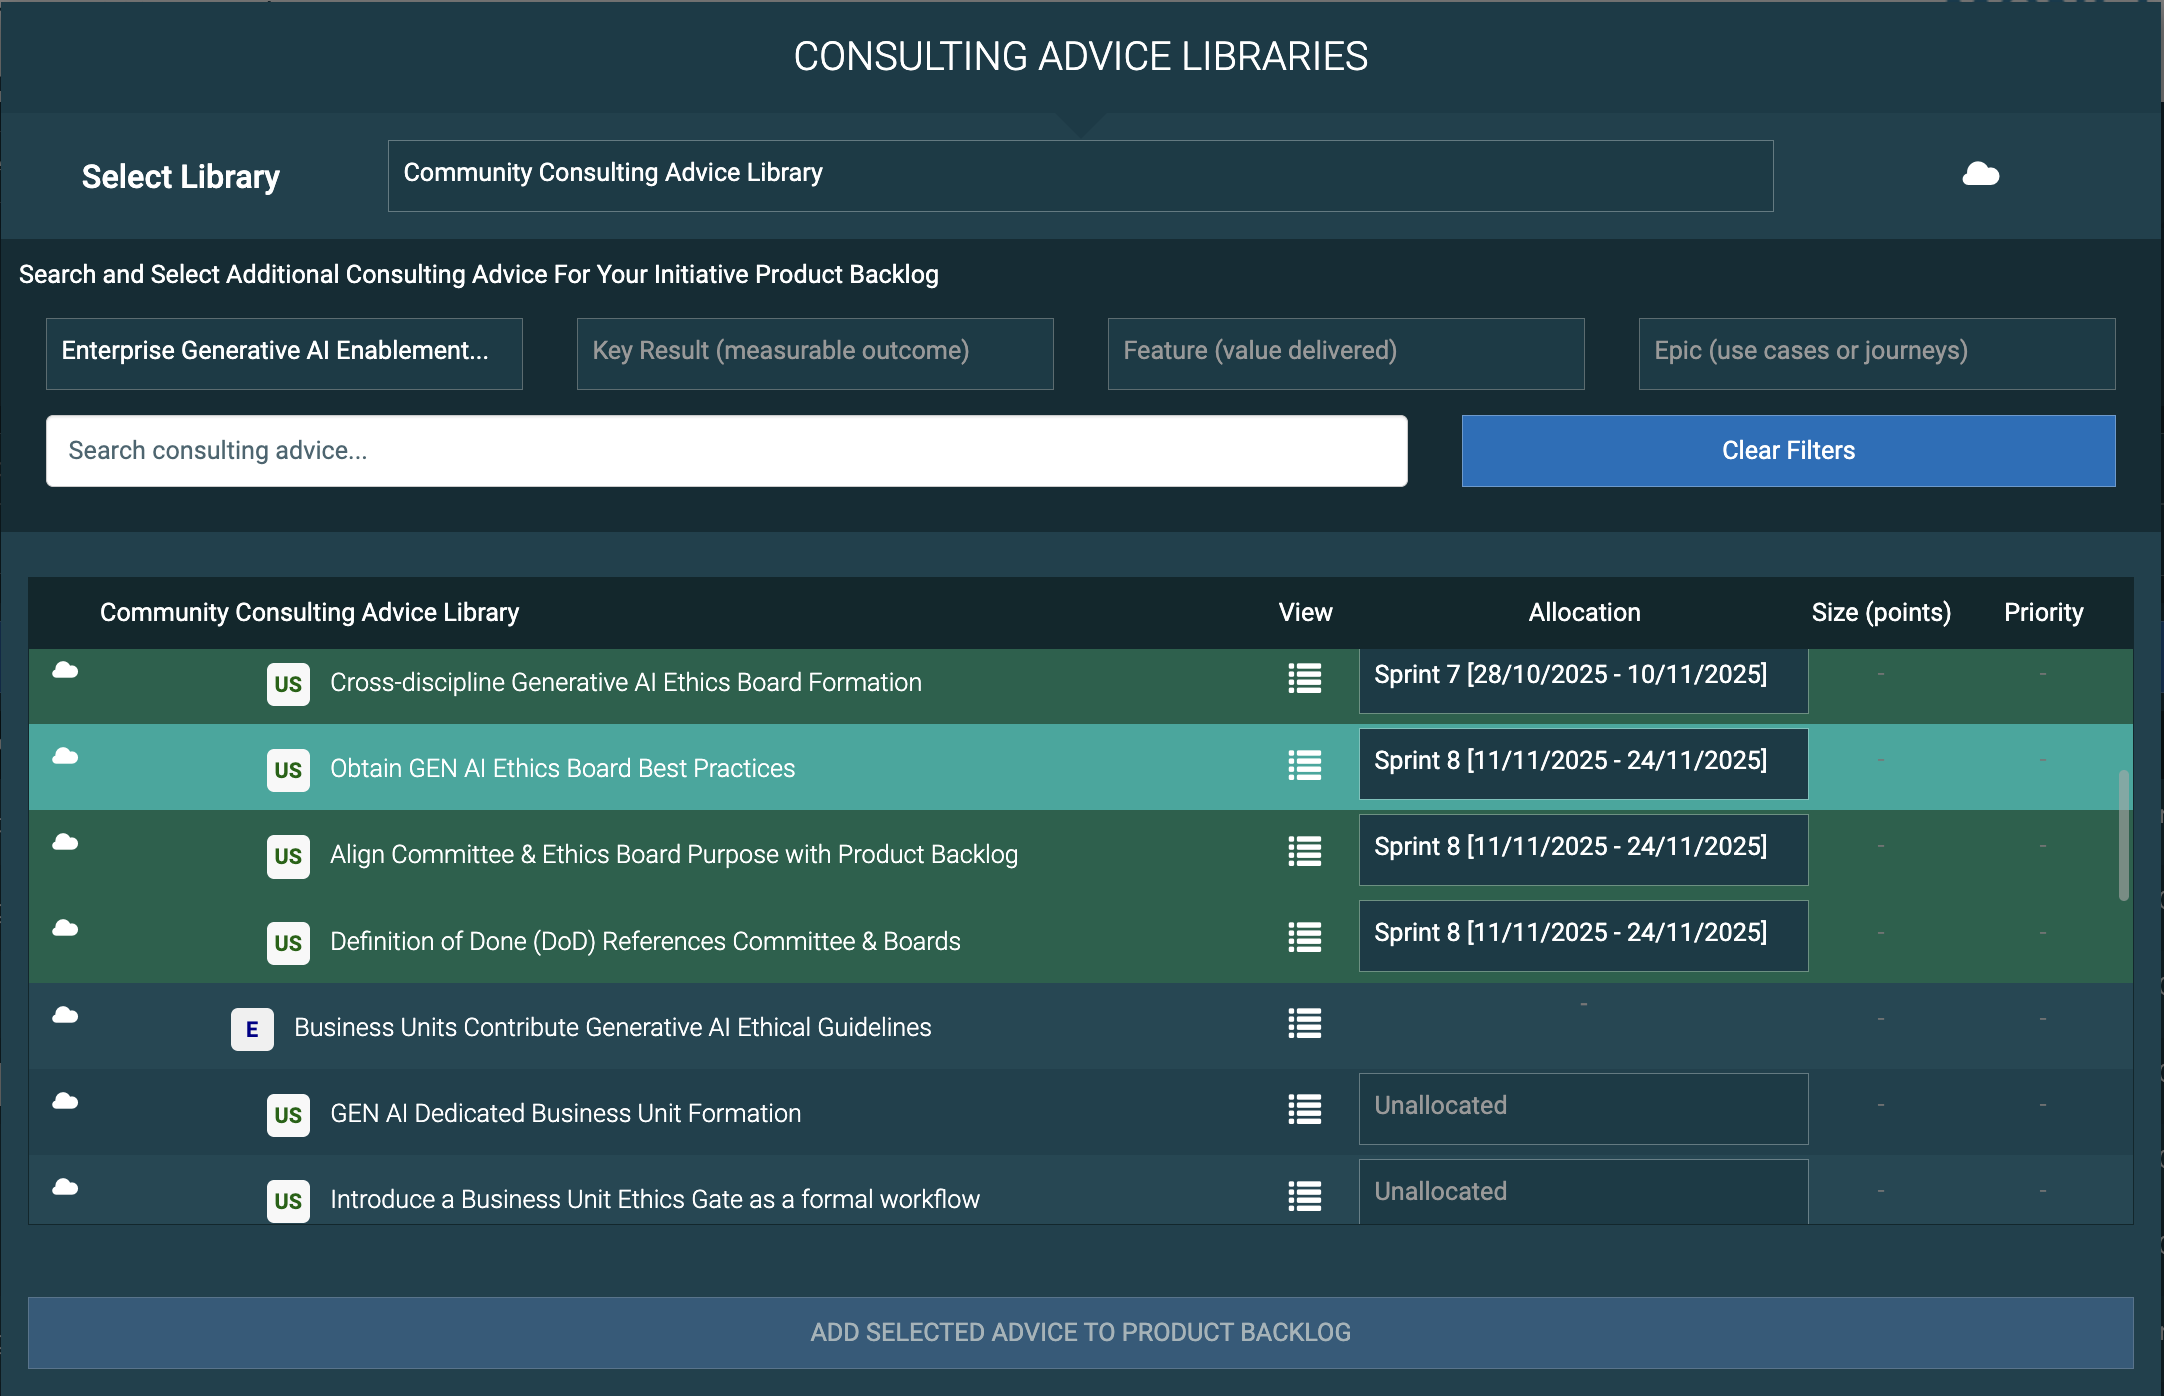The image size is (2164, 1396).
Task: Click cloud icon on GEN AI Dedicated Business Unit row
Action: [65, 1102]
